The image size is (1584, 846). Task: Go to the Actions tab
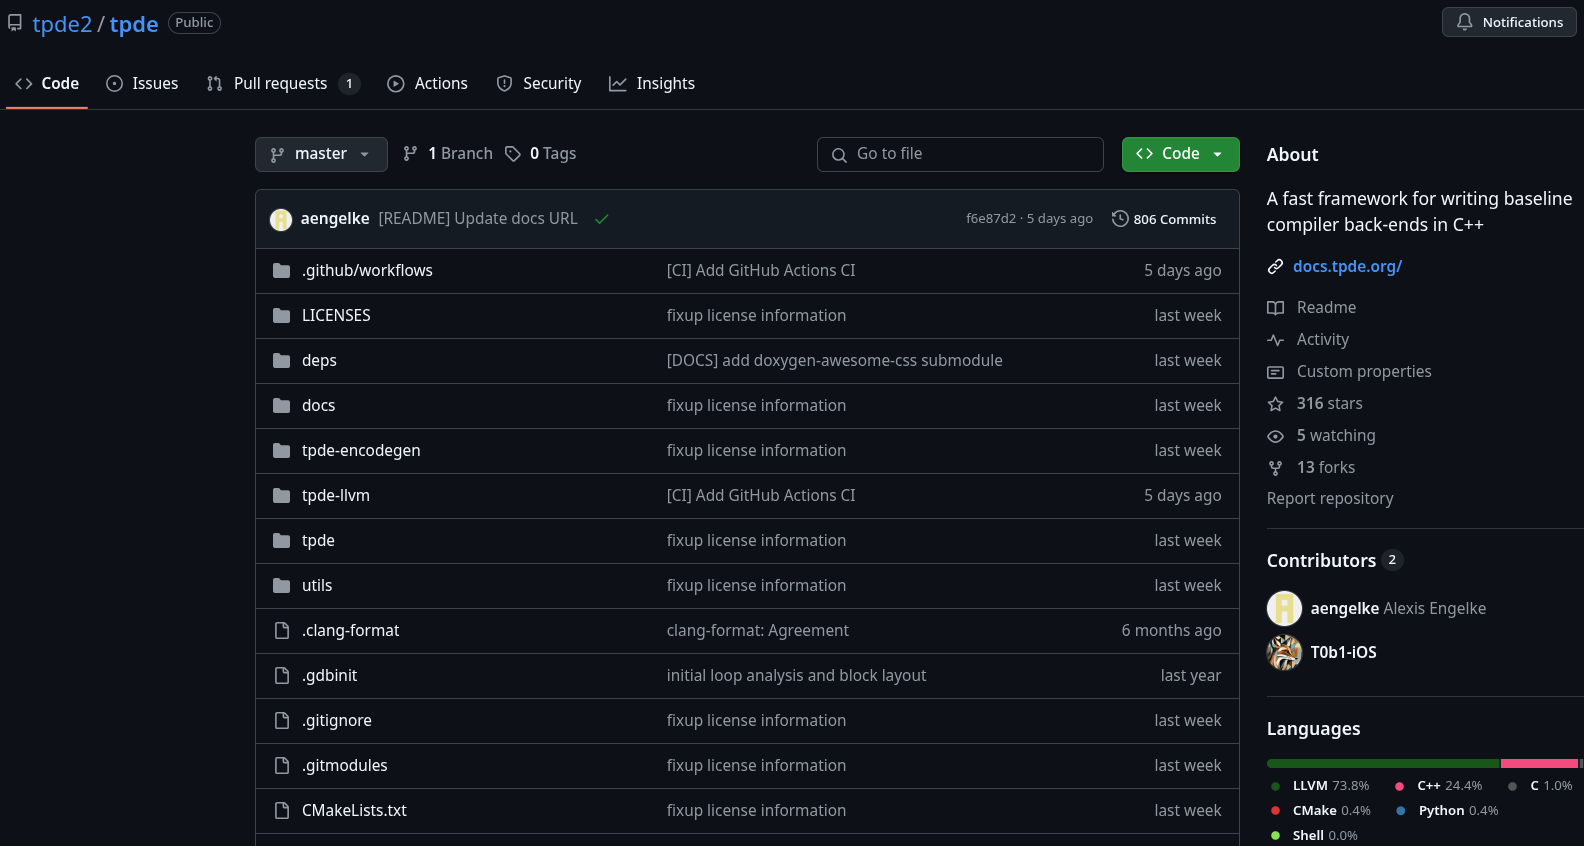(x=427, y=84)
